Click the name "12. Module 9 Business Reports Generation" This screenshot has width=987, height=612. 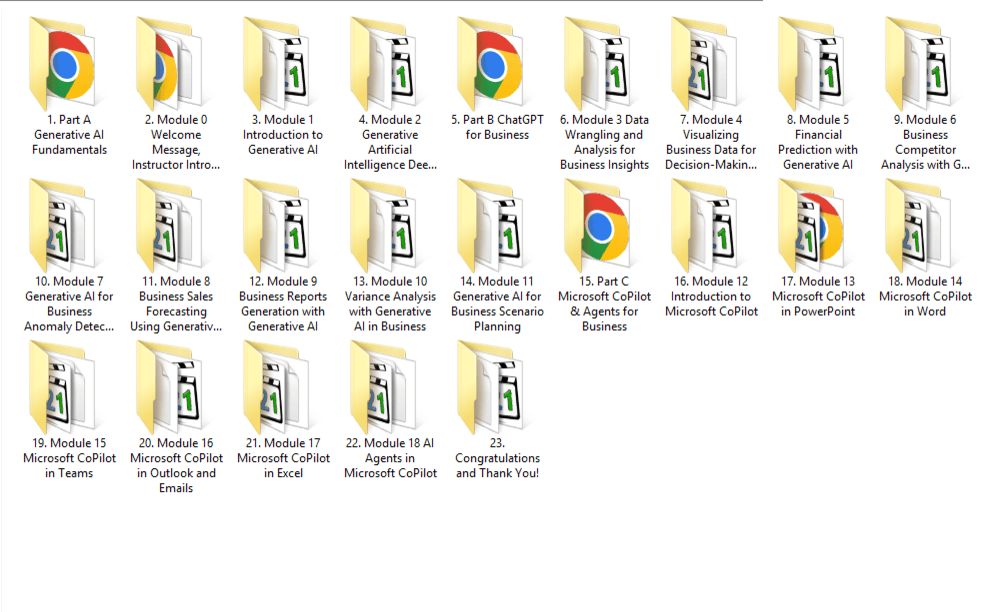[283, 304]
